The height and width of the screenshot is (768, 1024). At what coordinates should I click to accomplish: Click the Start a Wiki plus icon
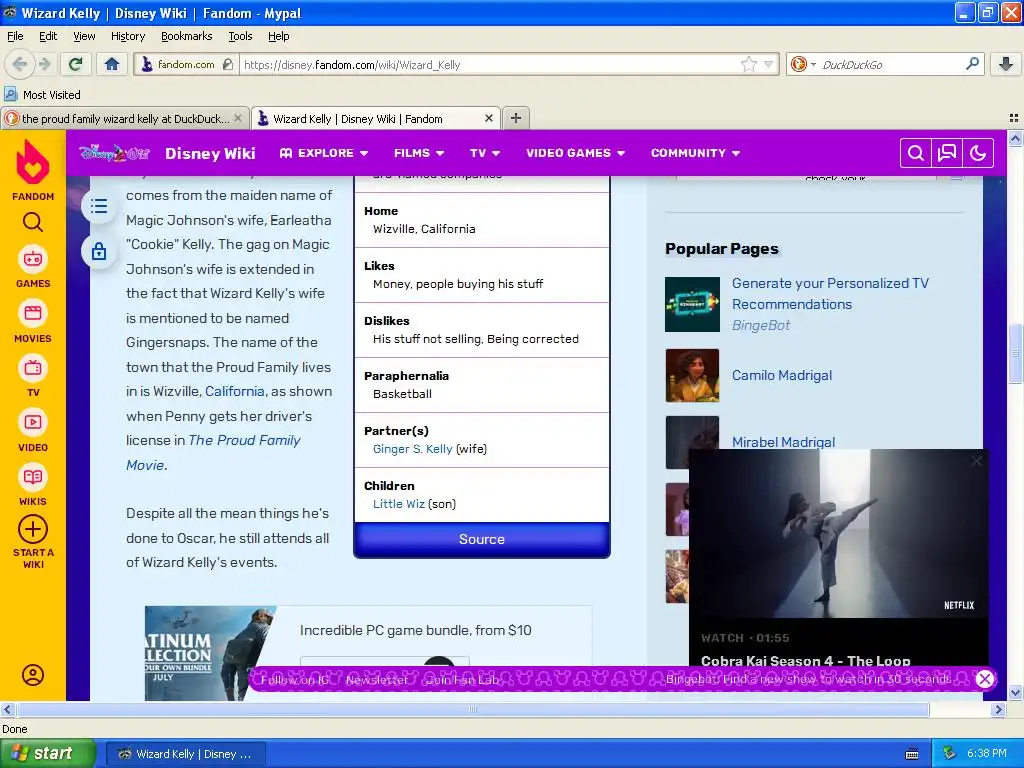click(x=33, y=529)
